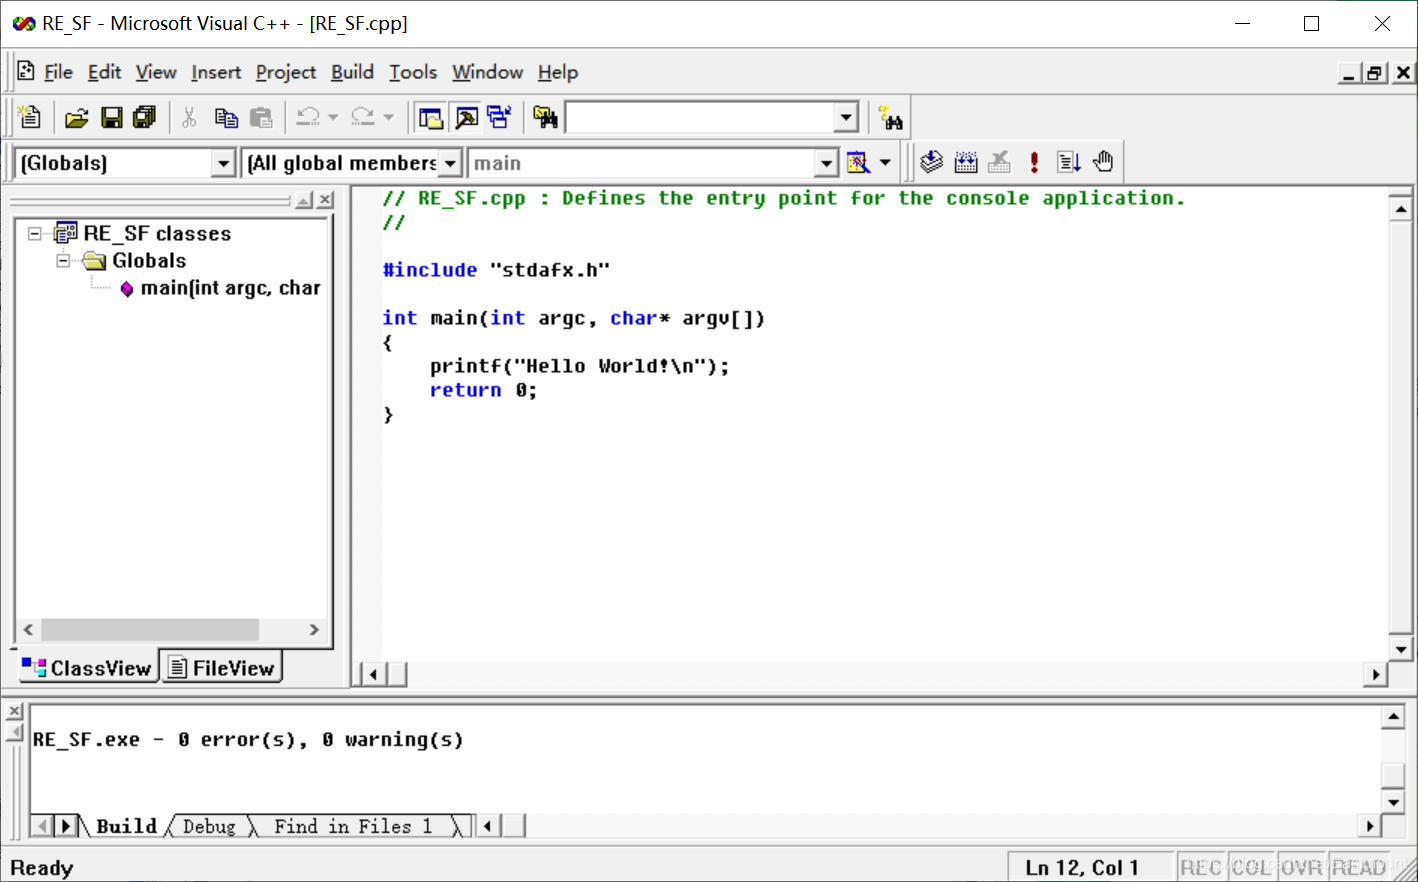The height and width of the screenshot is (882, 1418).
Task: Click the Insert/Remove Breakpoint hand icon
Action: pos(1103,162)
